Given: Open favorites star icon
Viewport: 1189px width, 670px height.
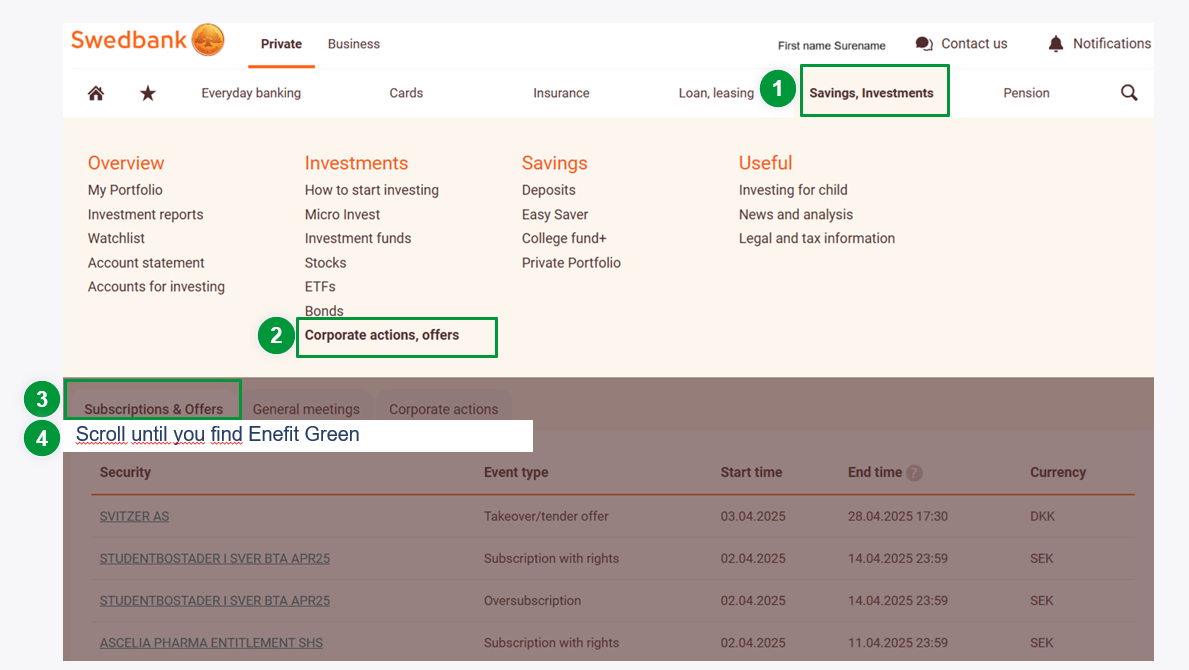Looking at the screenshot, I should pos(148,93).
